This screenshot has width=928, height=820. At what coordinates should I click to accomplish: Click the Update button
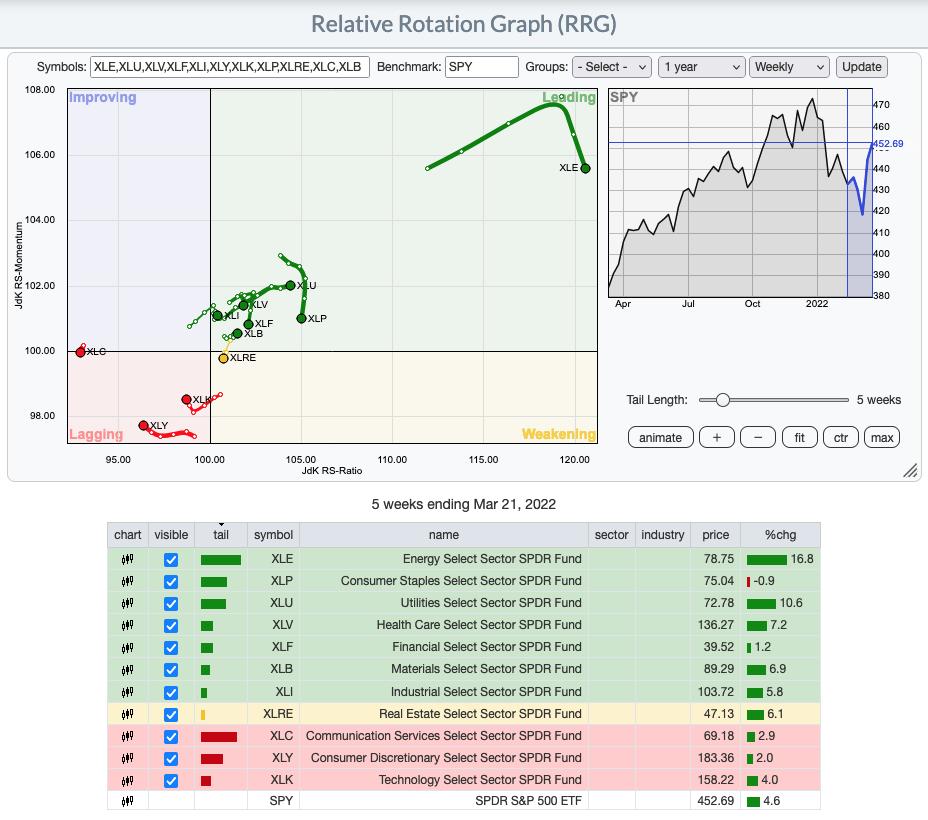[862, 67]
